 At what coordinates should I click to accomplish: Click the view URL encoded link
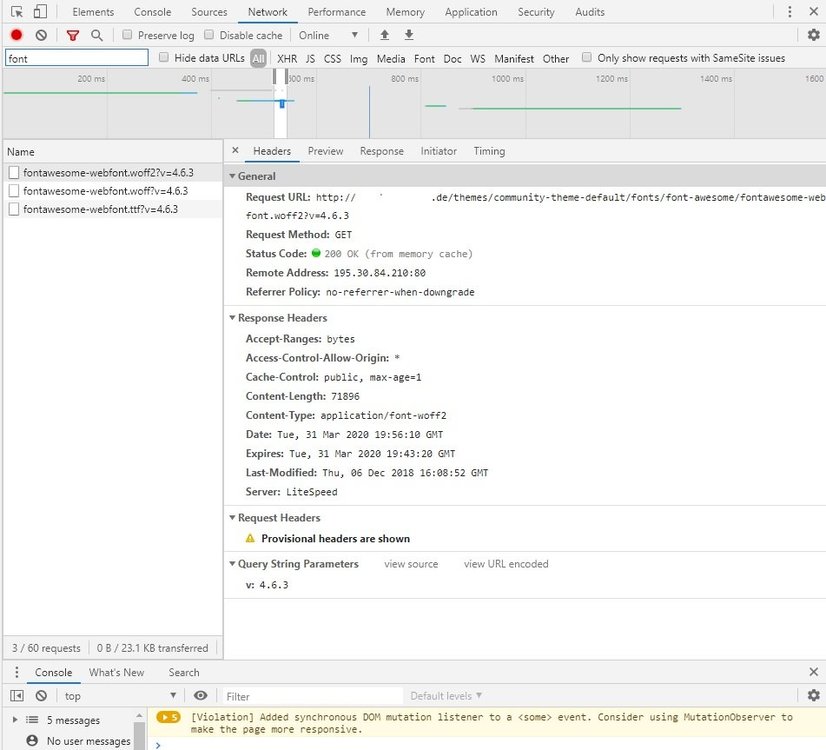point(506,564)
